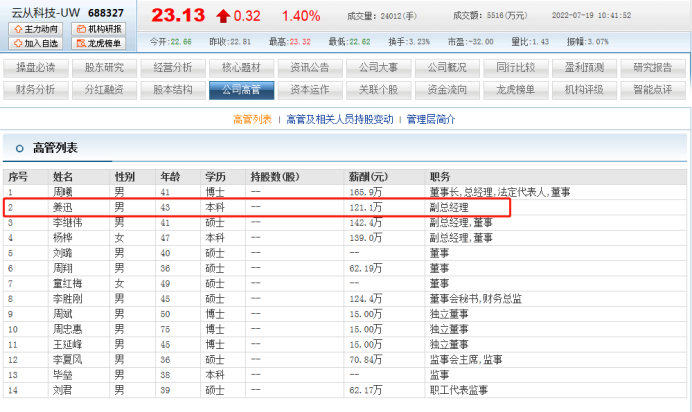The image size is (692, 412).
Task: Click the 1.40% change value
Action: (301, 16)
